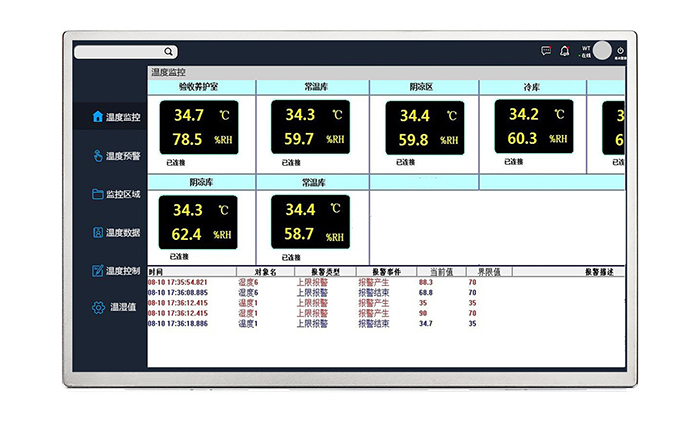Image resolution: width=700 pixels, height=428 pixels.
Task: Click sensor display reading 34.4 and 58.7
Action: click(x=311, y=222)
